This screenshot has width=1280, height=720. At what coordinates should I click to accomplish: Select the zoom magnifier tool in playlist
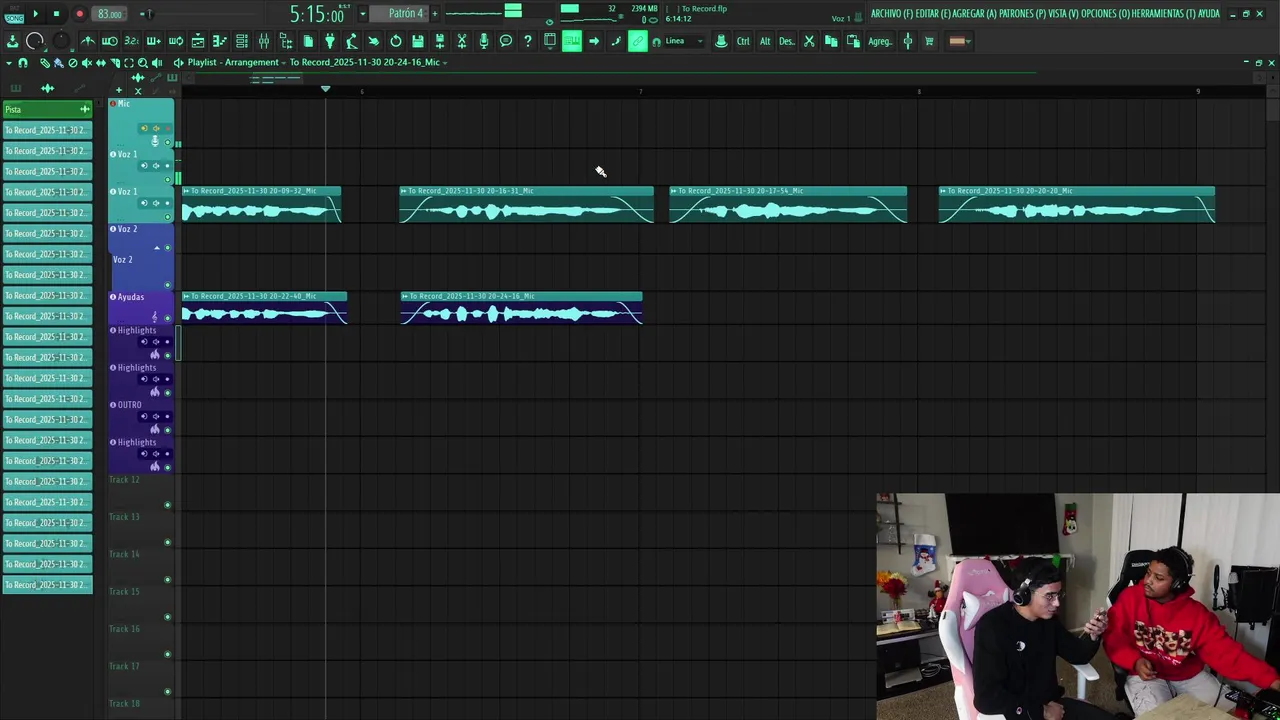click(143, 63)
